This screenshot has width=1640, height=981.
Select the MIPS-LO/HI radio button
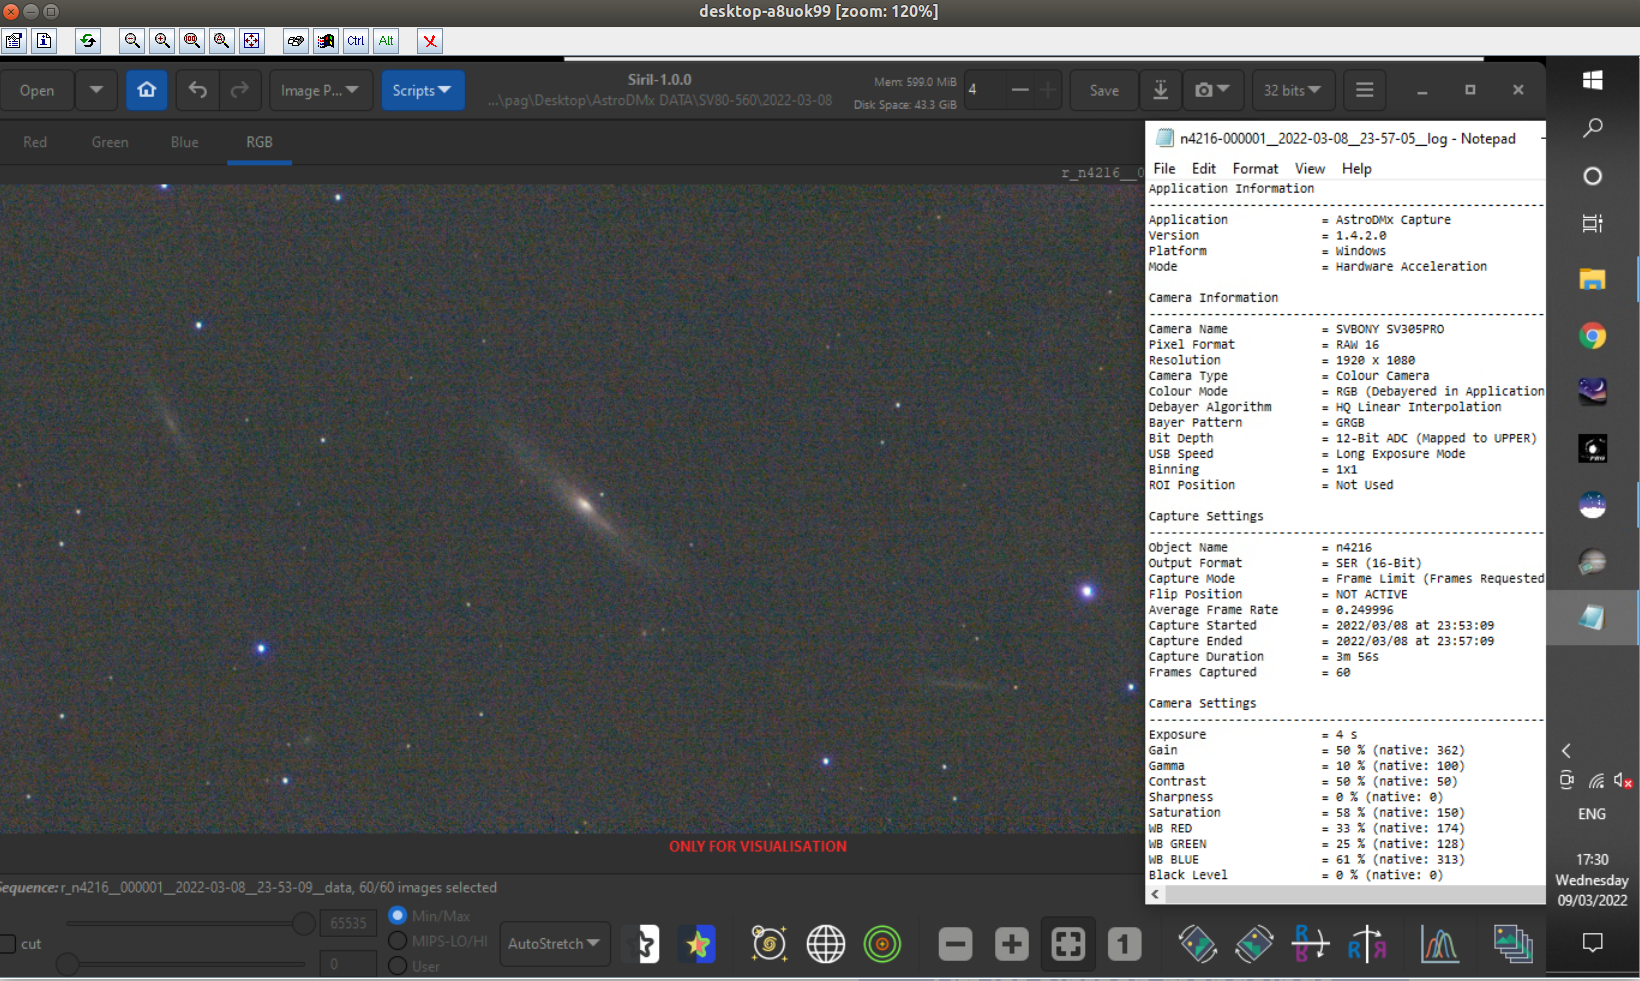tap(397, 941)
